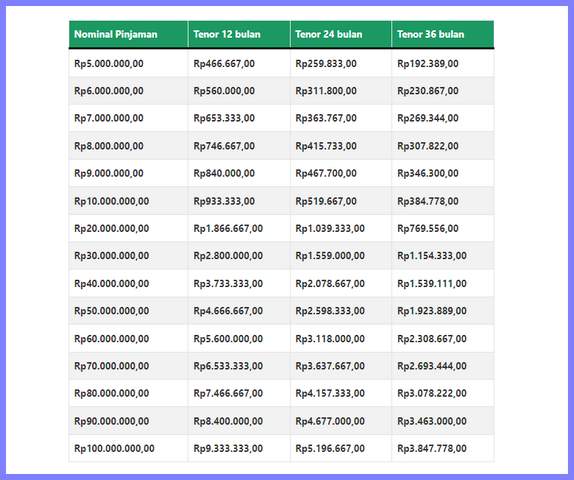Select the Rp7.466.667,00 cell
574x480 pixels.
[239, 394]
